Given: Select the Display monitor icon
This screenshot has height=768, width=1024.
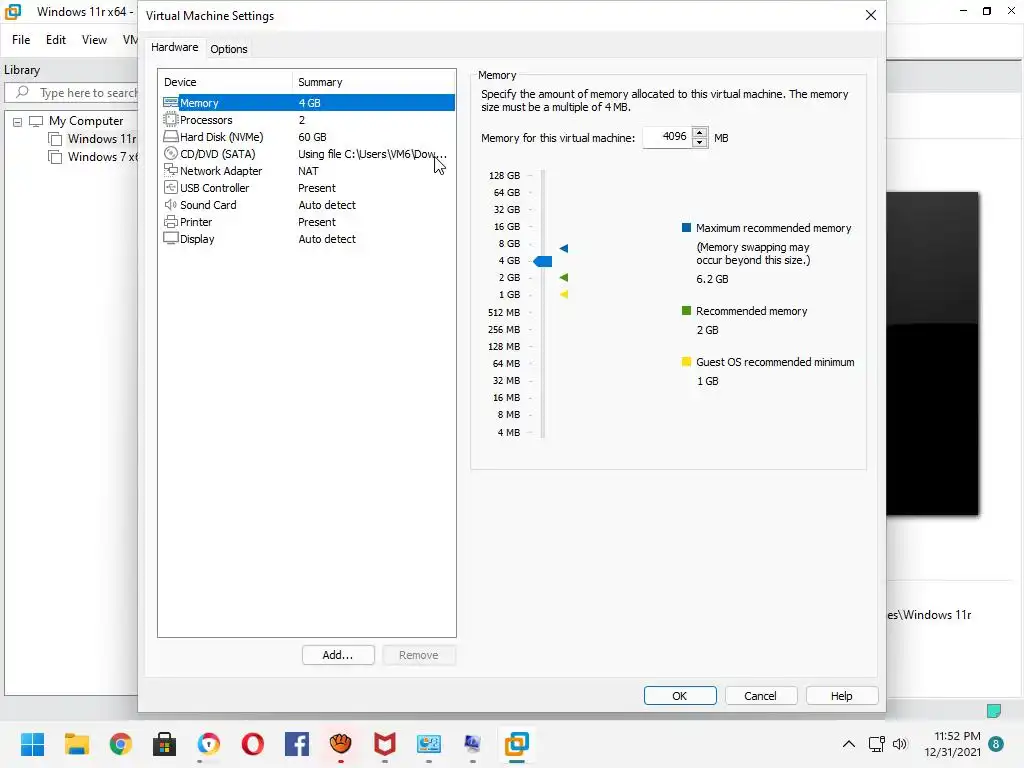Looking at the screenshot, I should pyautogui.click(x=170, y=238).
